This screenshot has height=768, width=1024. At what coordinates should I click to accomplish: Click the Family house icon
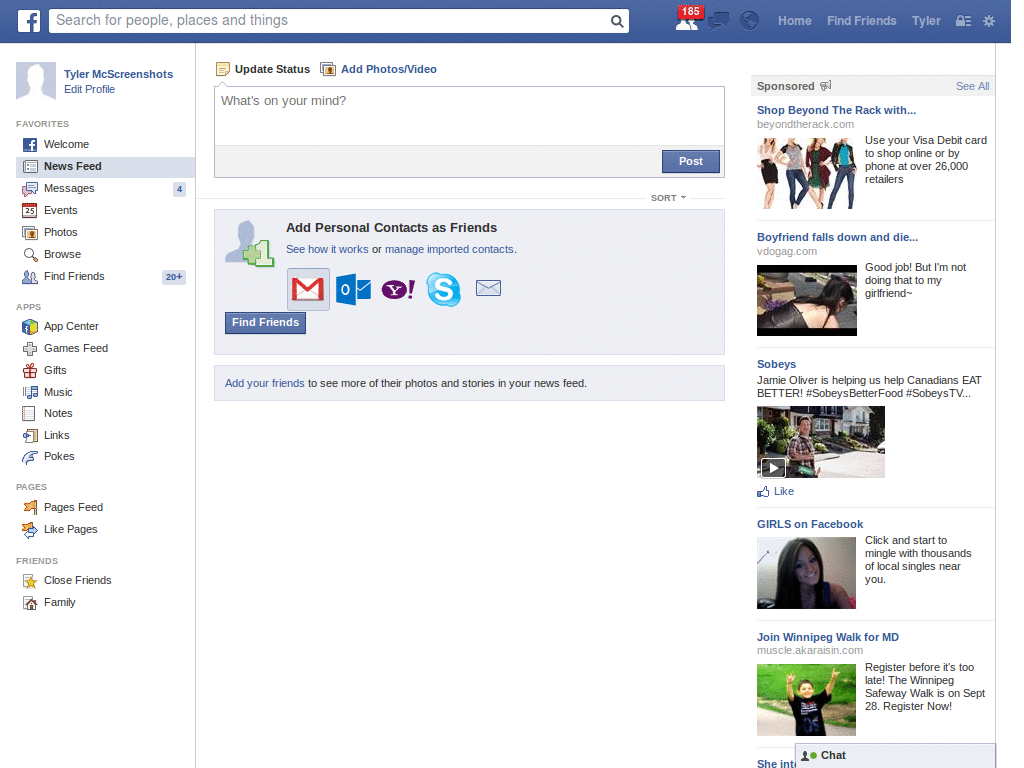(30, 603)
